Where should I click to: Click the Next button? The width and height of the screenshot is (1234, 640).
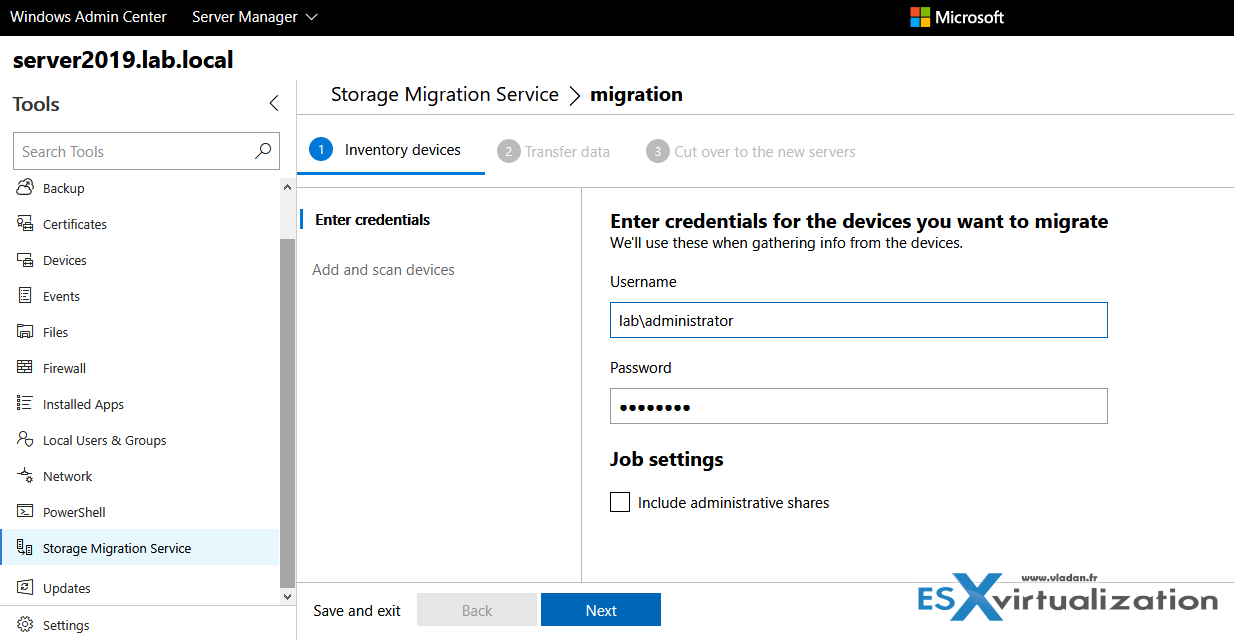click(x=601, y=610)
